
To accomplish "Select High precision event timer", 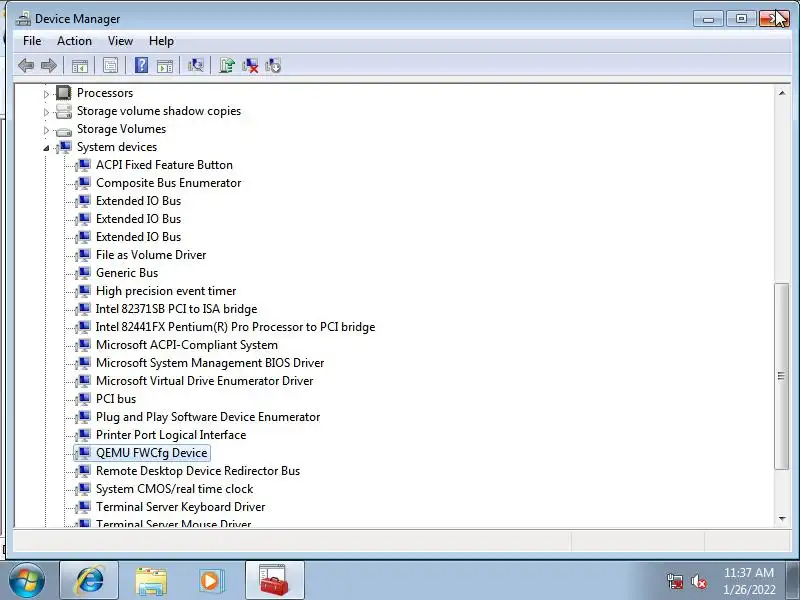I will point(166,291).
